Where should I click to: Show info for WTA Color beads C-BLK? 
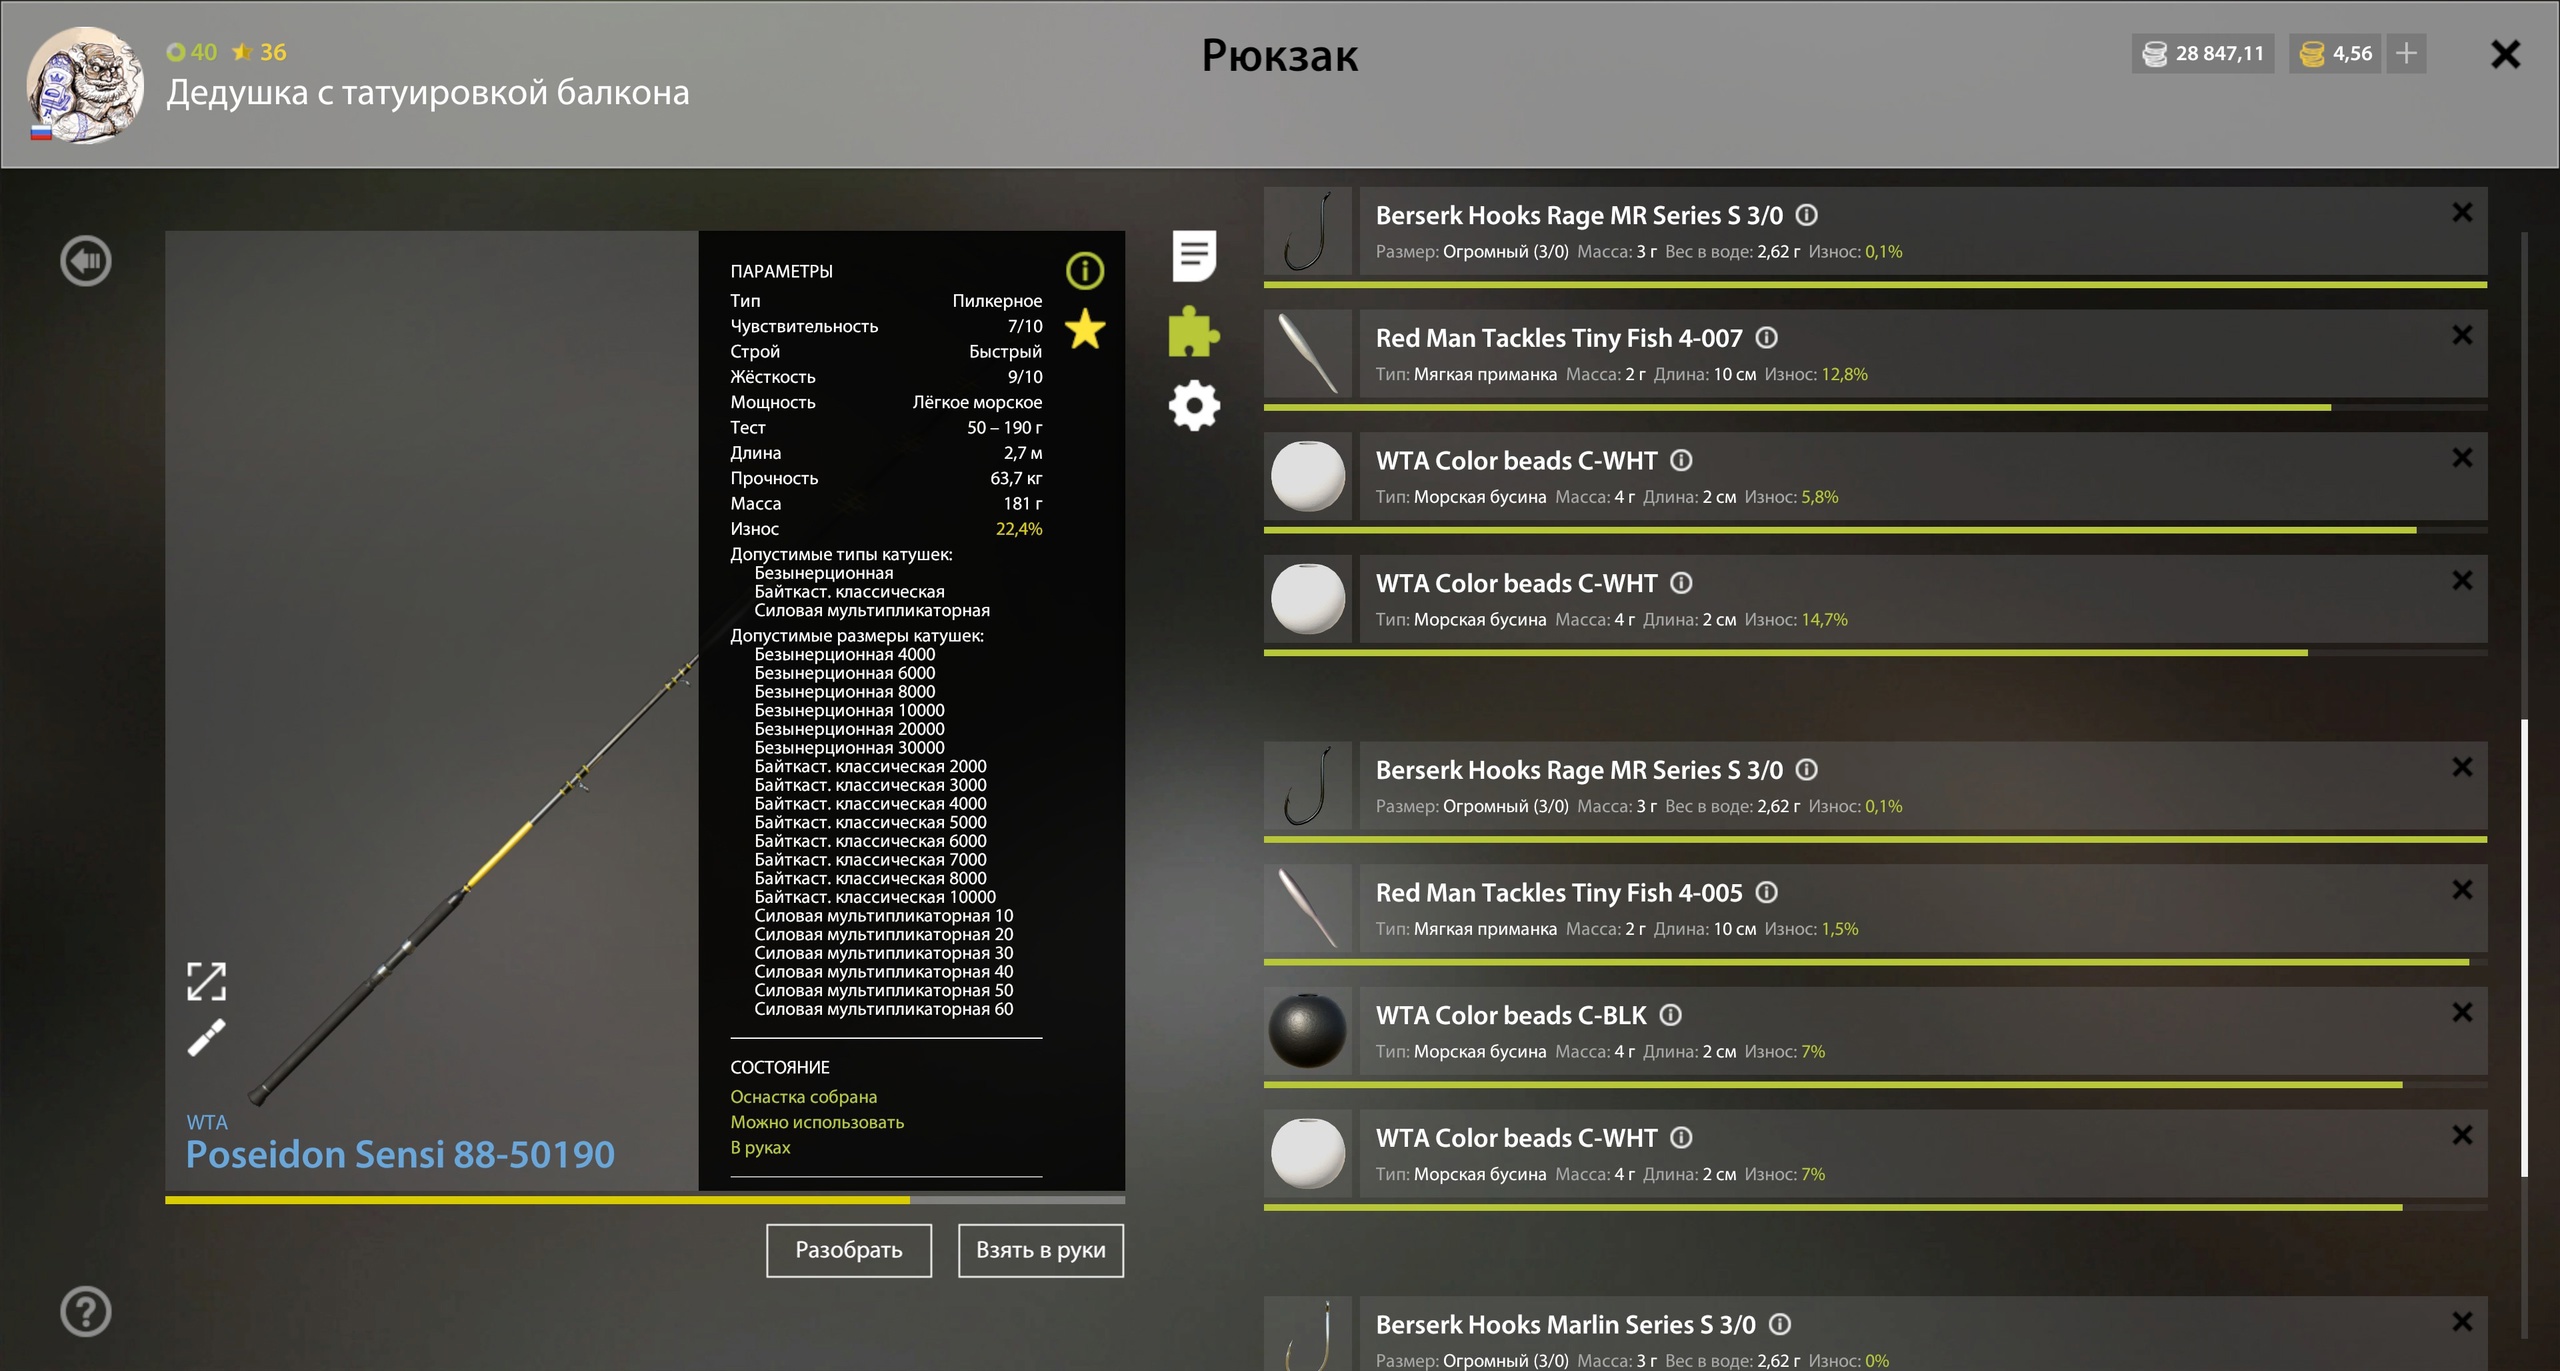click(x=1671, y=1015)
